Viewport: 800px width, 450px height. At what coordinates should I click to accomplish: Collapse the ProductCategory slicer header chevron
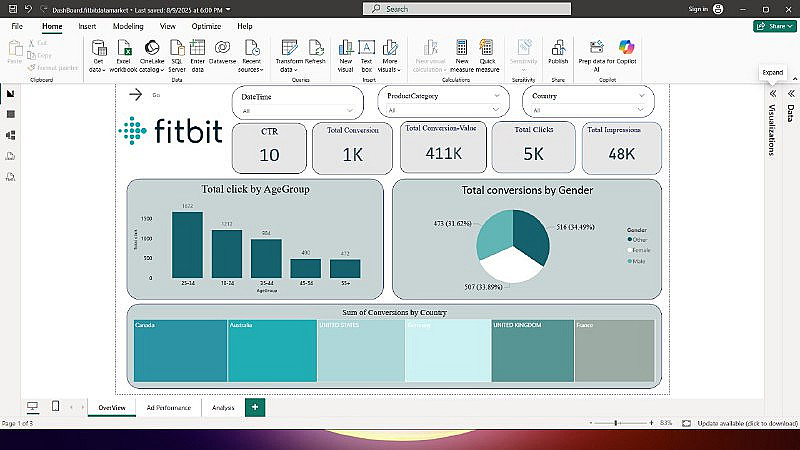[x=496, y=95]
